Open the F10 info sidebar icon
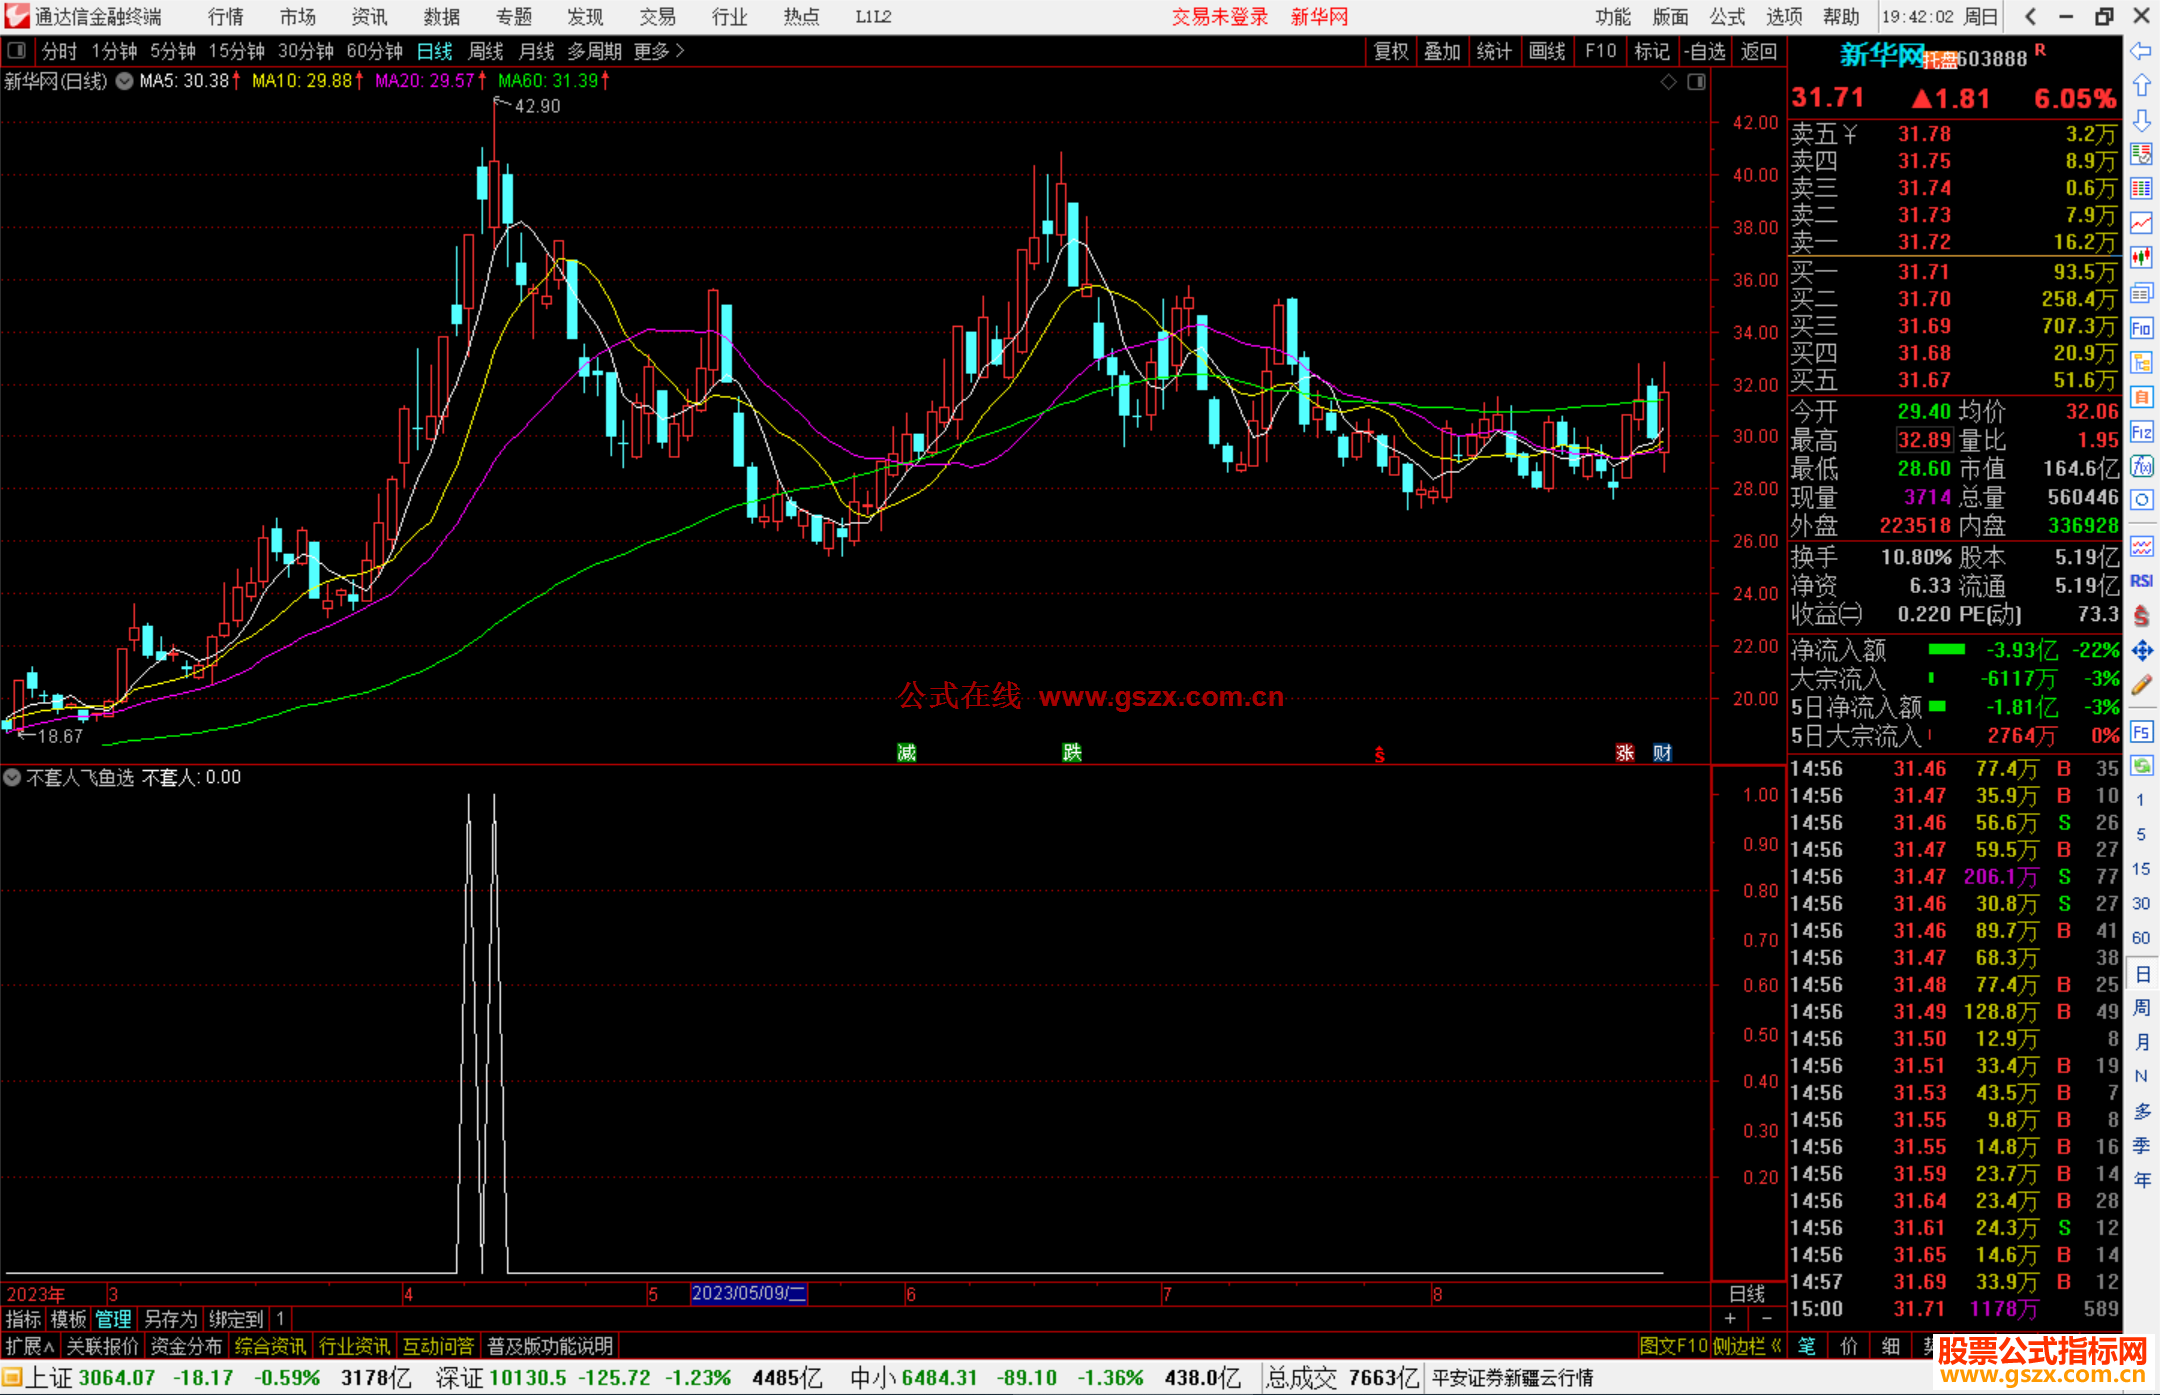Screen dimensions: 2160x1395 click(2141, 328)
